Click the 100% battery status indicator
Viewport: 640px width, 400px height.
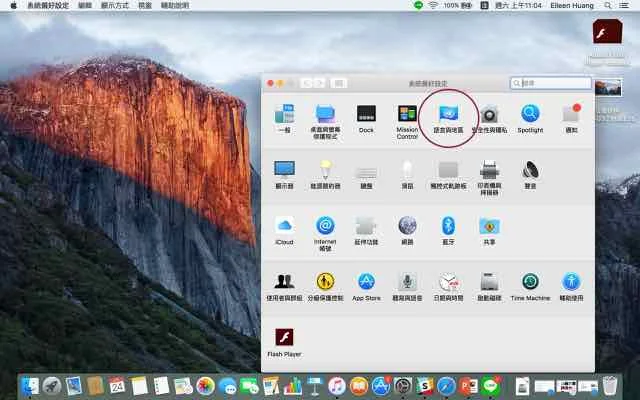pos(458,5)
